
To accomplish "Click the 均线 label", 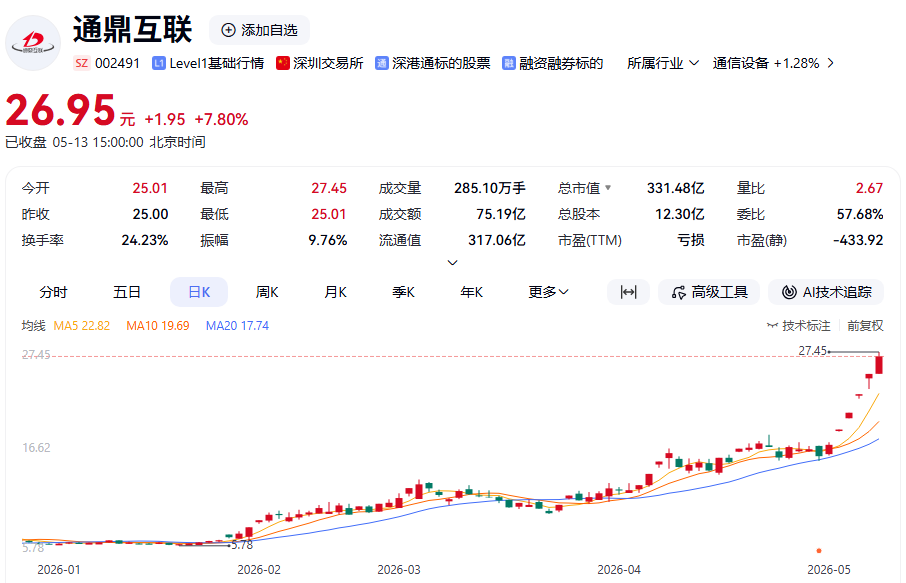I will 34,325.
